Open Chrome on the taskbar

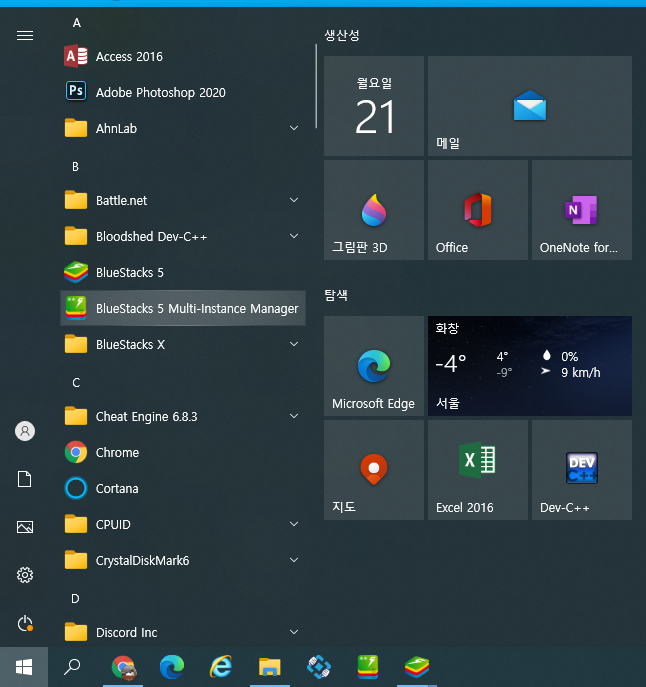(x=124, y=667)
